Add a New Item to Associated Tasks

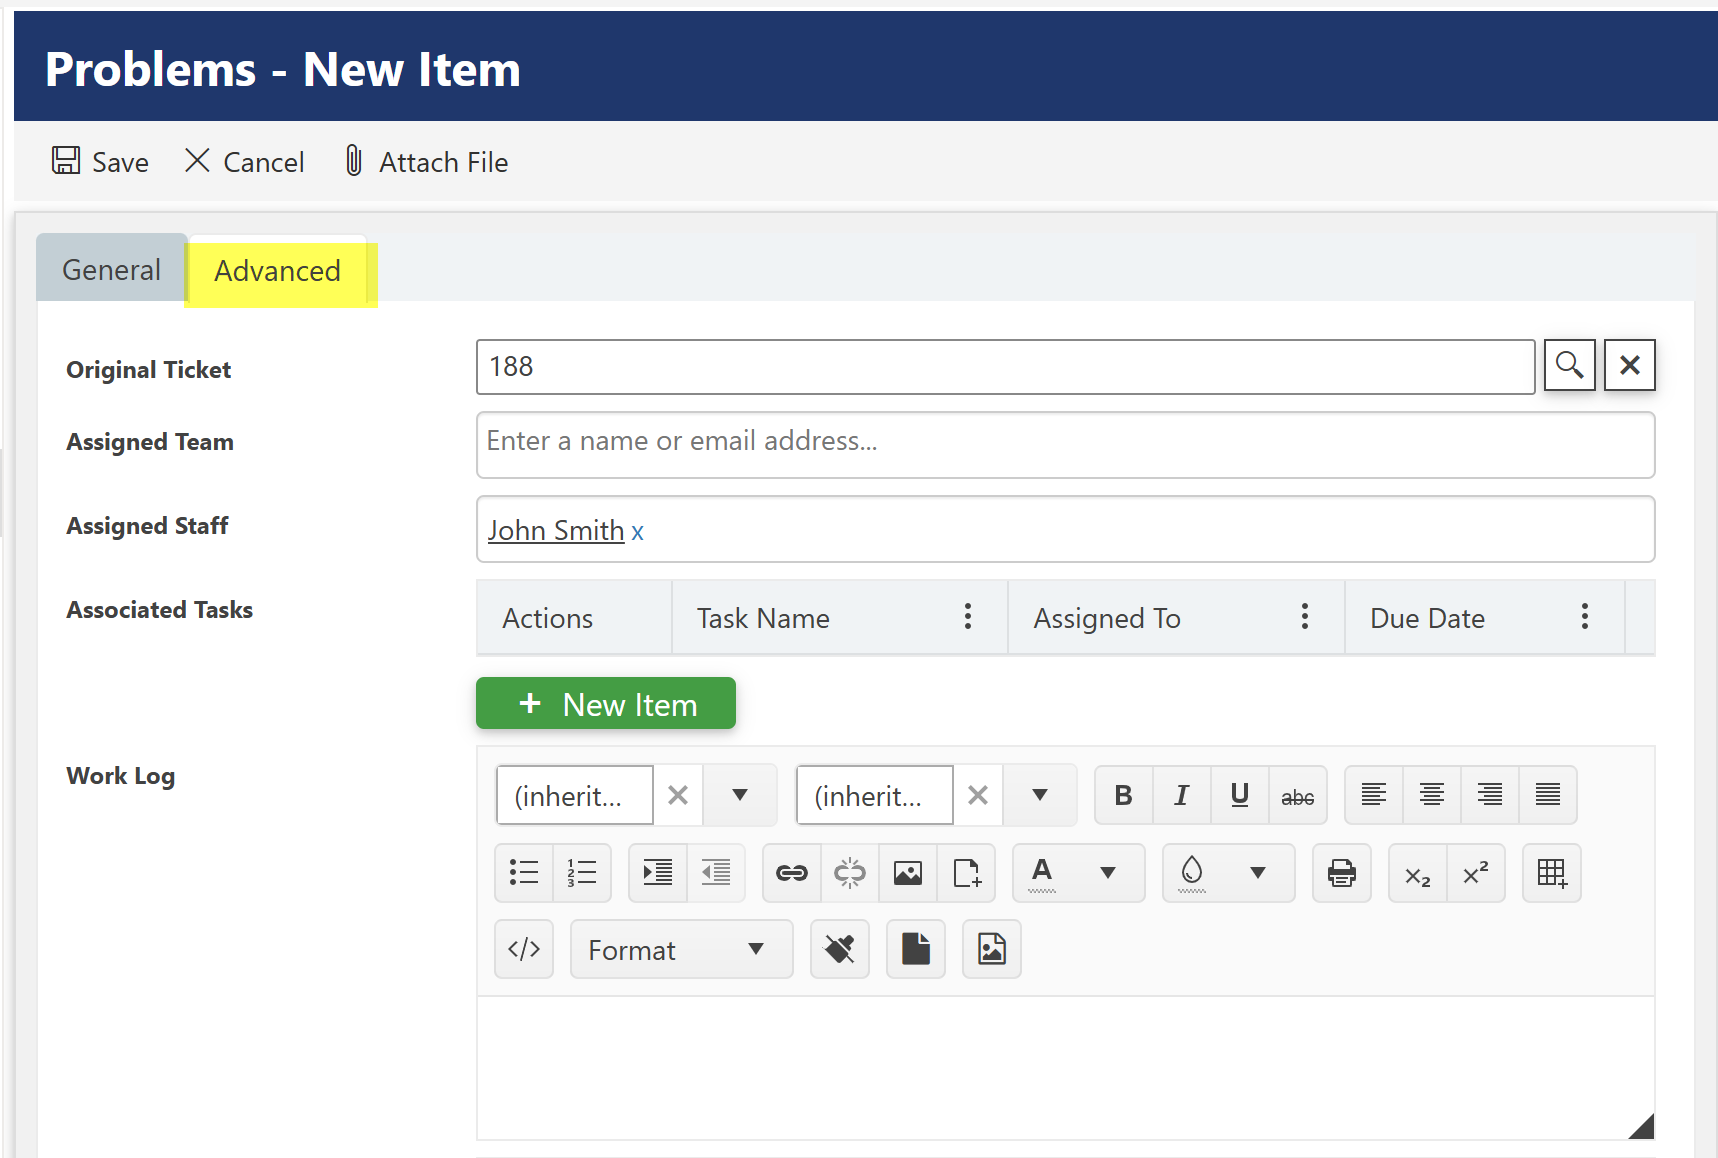(x=605, y=703)
